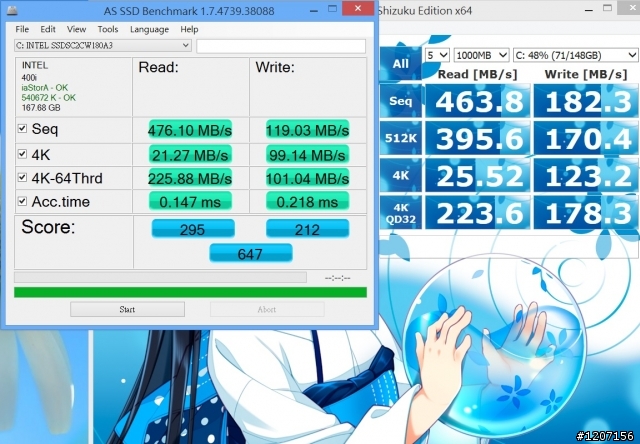The width and height of the screenshot is (640, 444).
Task: Click the iaStorA - OK driver status text
Action: point(44,87)
